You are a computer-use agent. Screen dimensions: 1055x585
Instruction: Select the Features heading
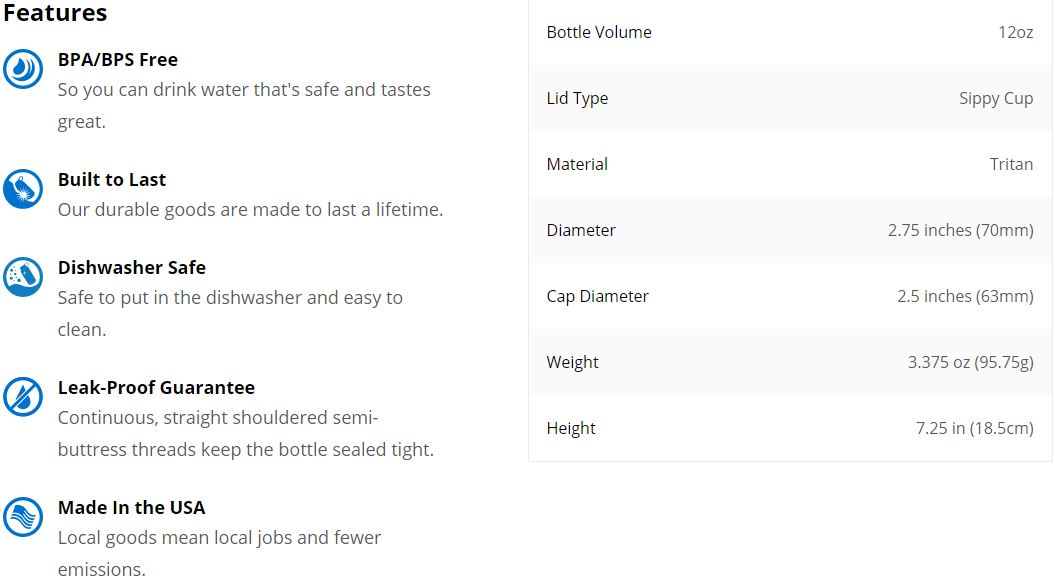click(x=55, y=13)
